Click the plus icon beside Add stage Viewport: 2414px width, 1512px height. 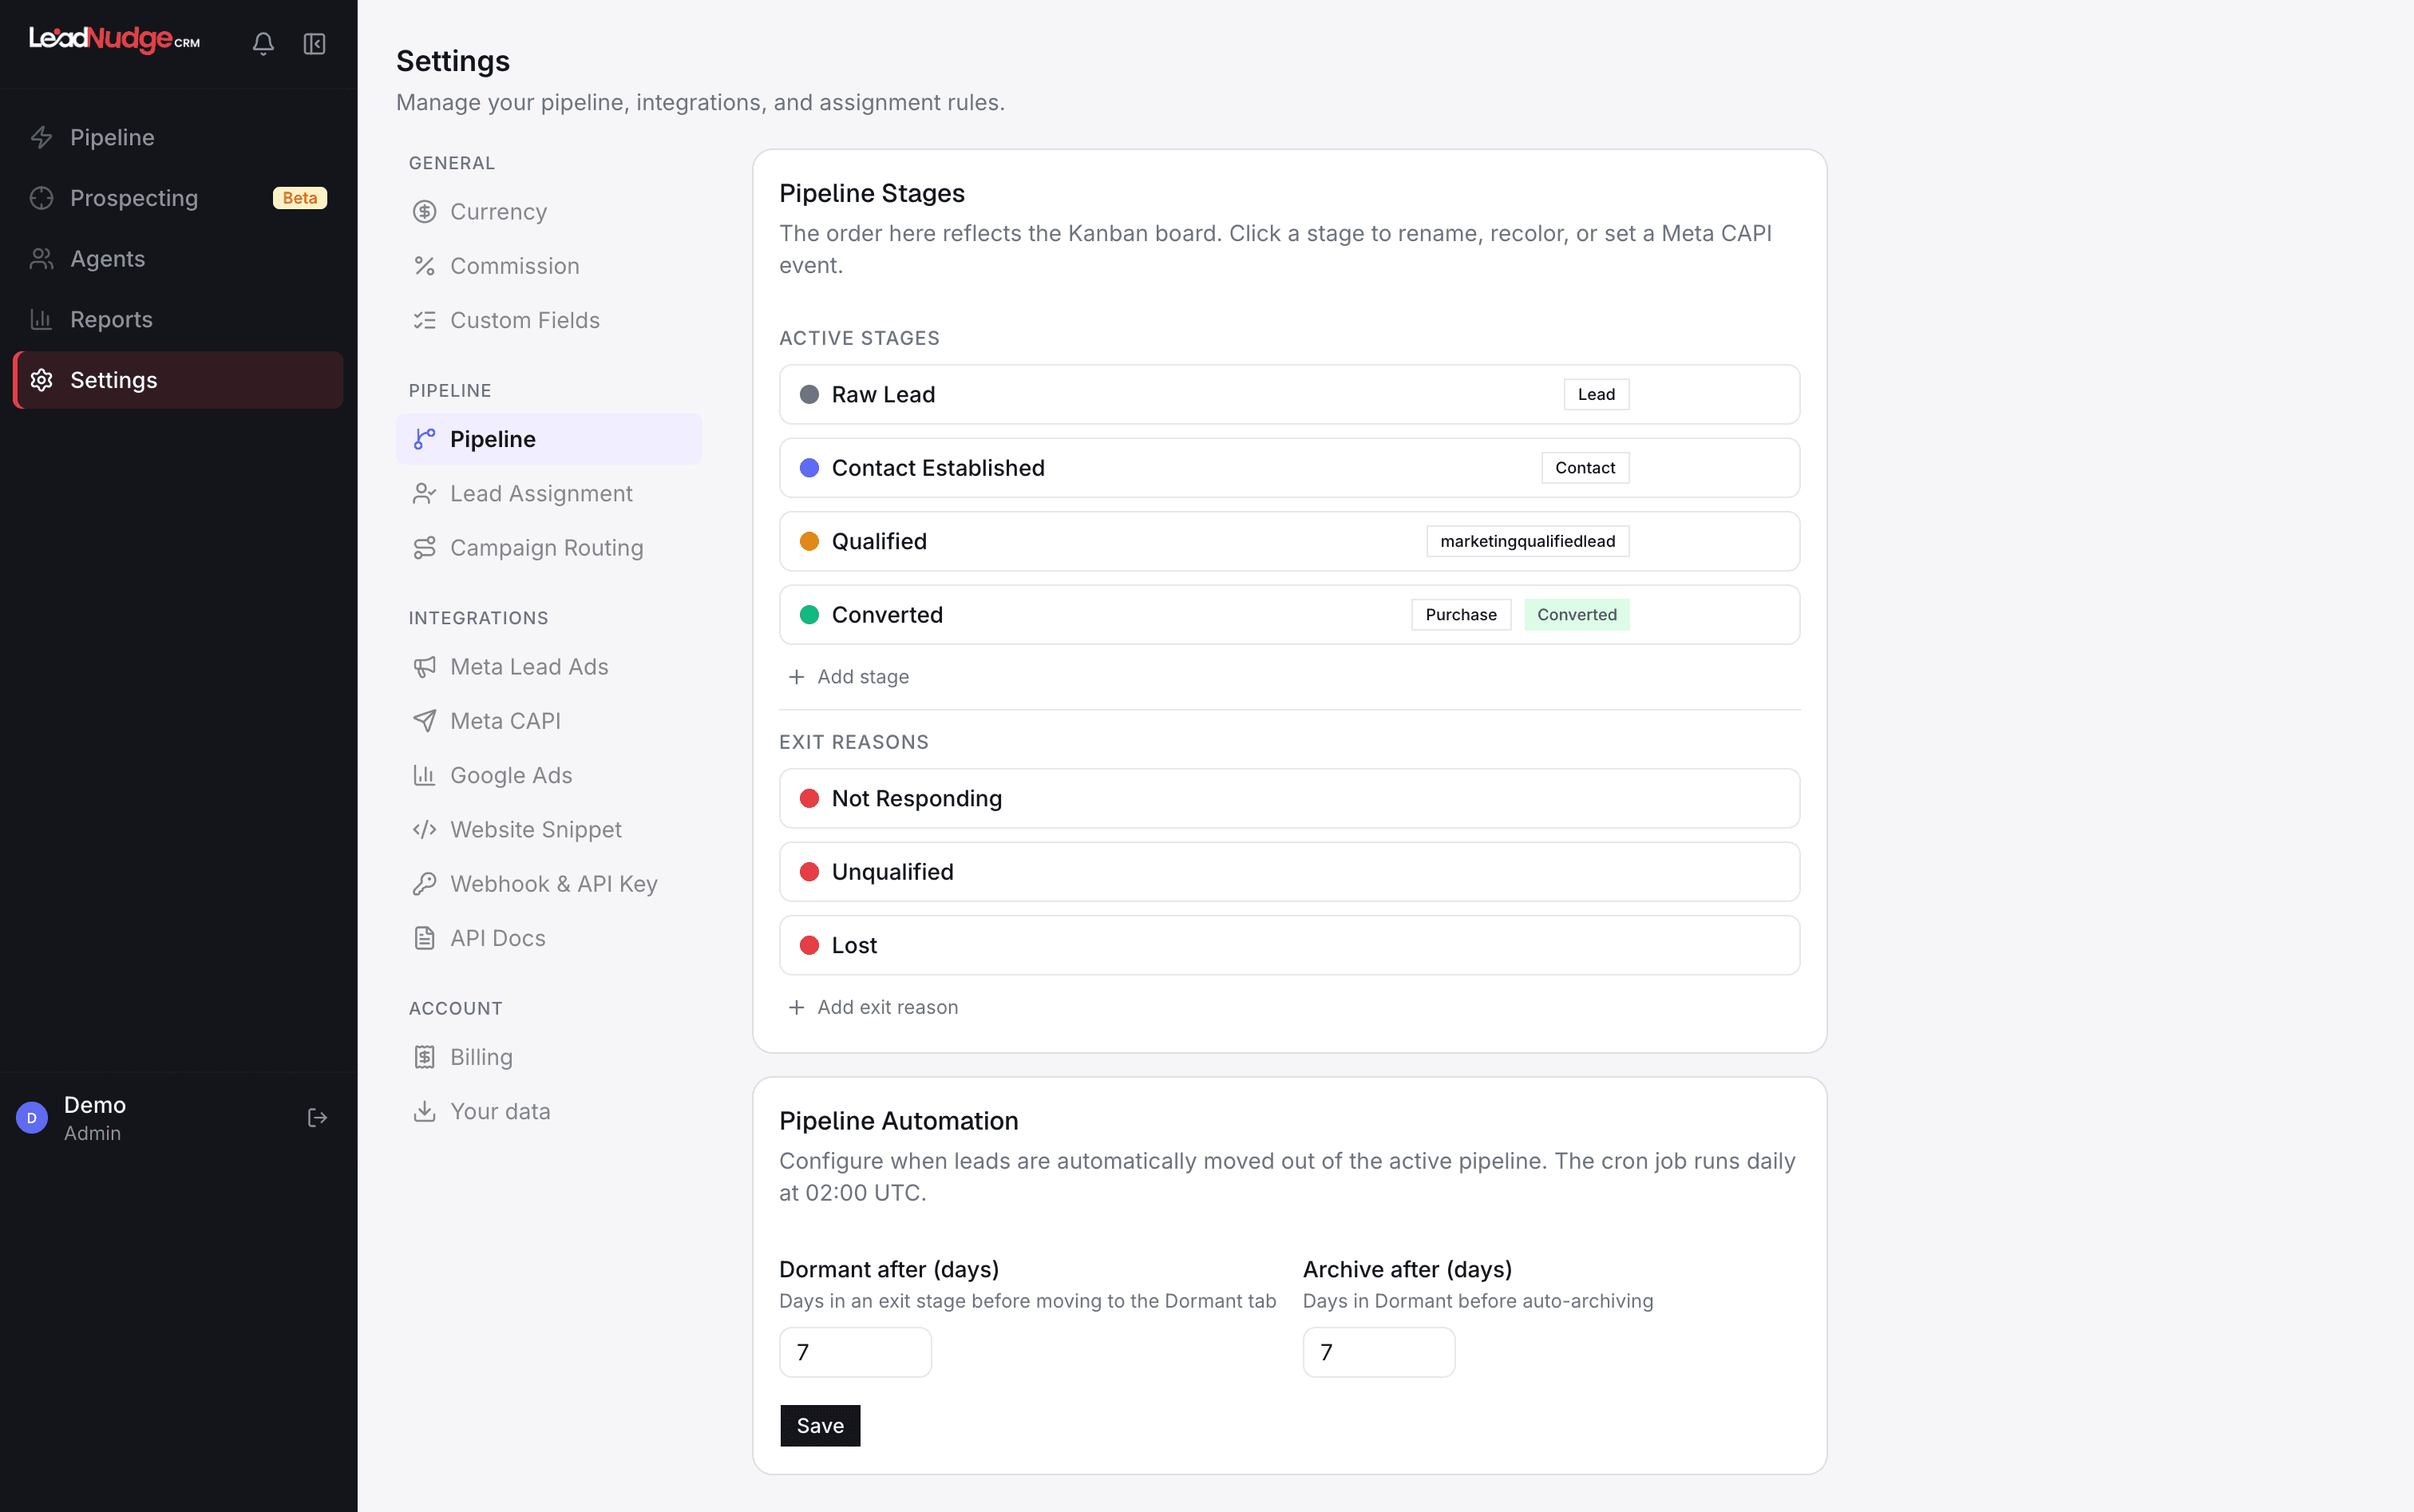click(796, 677)
